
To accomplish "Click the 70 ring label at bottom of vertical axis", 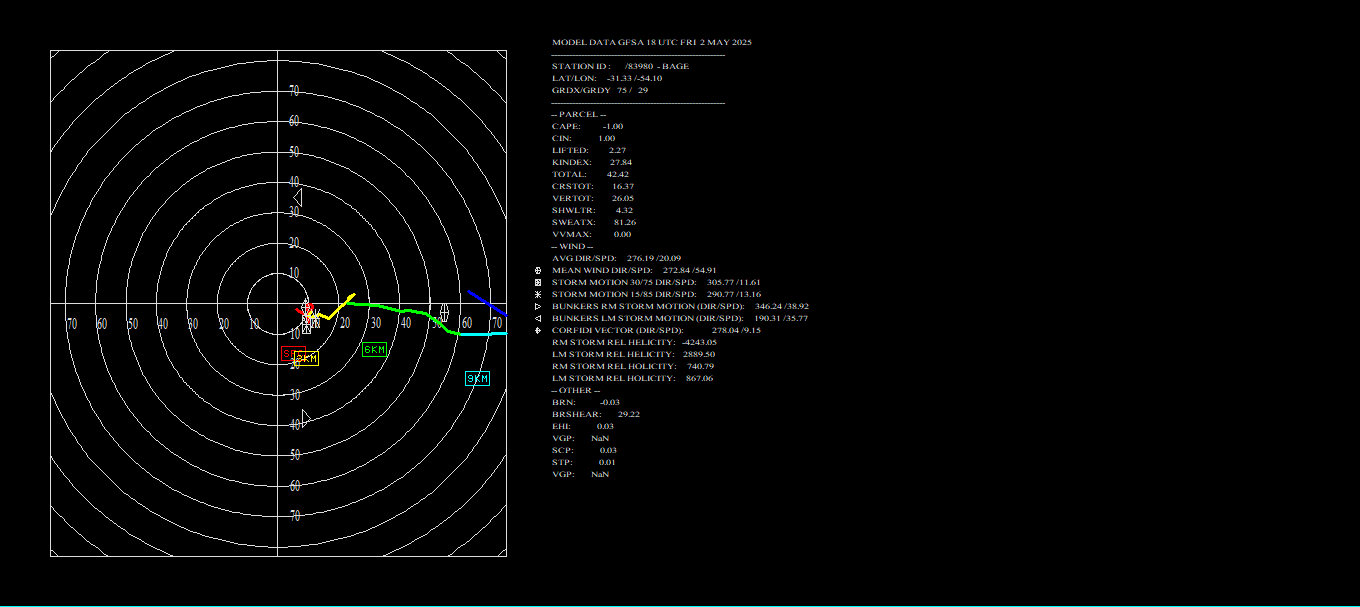I will click(294, 515).
